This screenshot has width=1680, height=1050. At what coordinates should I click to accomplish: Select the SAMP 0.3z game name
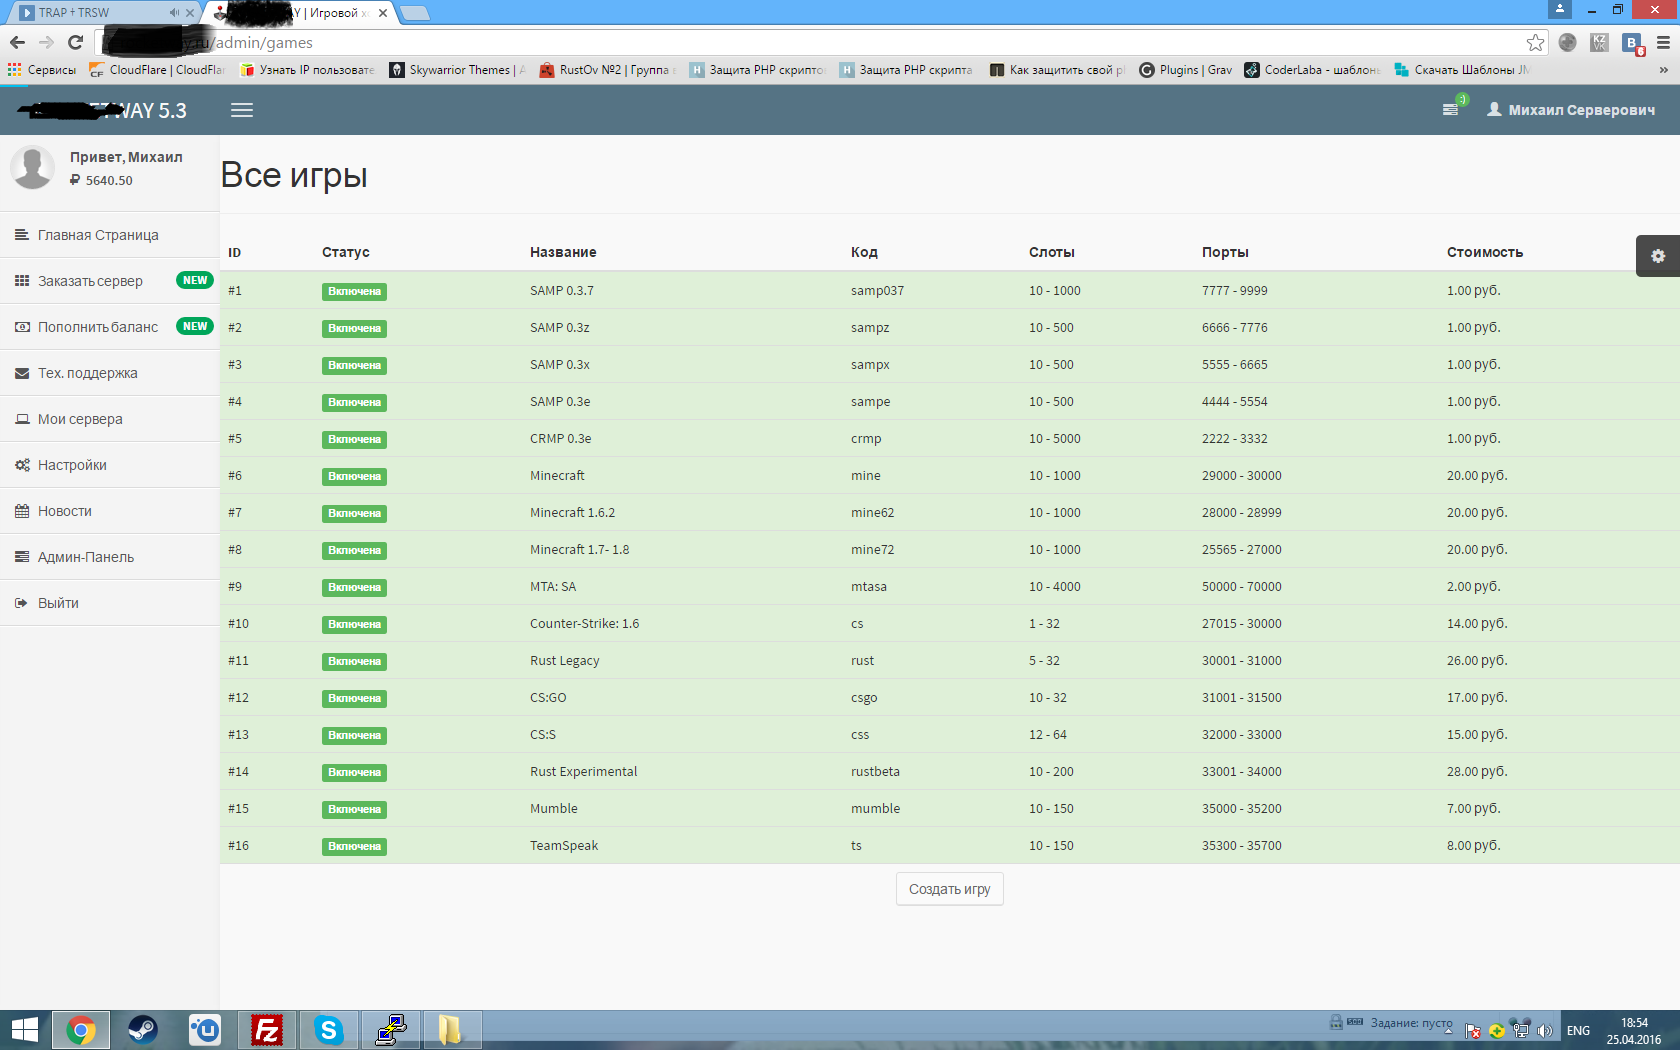click(560, 328)
